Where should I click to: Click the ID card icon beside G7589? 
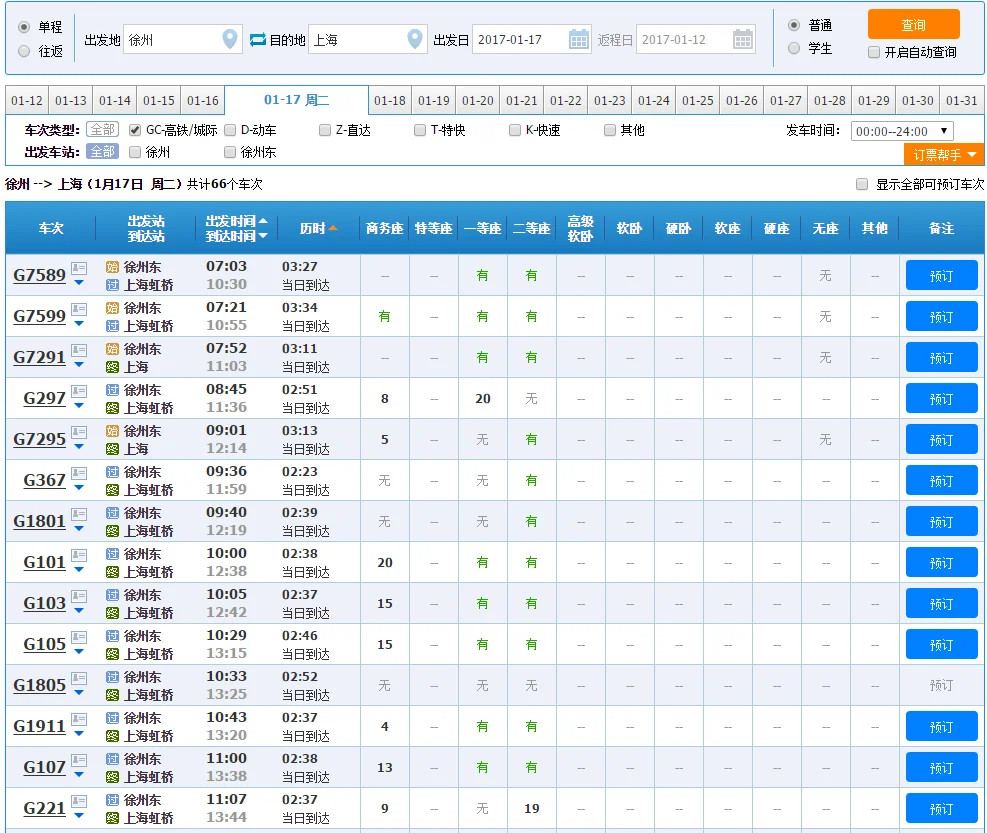pos(79,268)
